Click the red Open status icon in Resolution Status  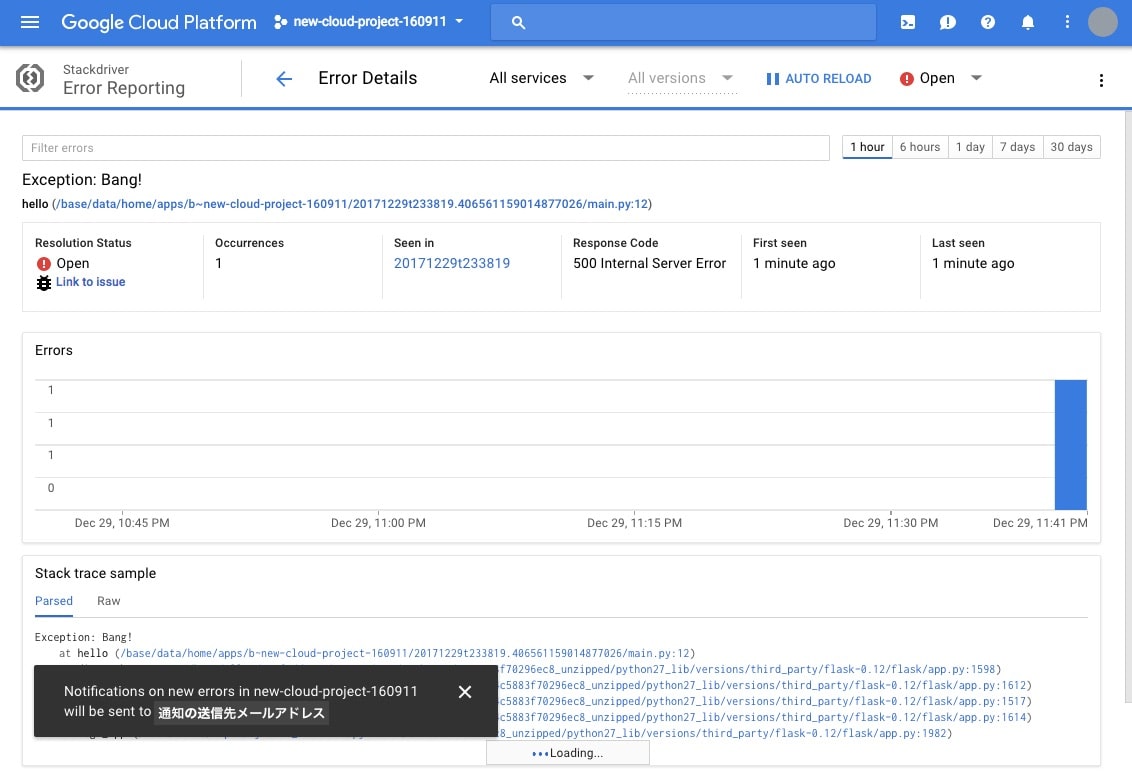[x=44, y=264]
